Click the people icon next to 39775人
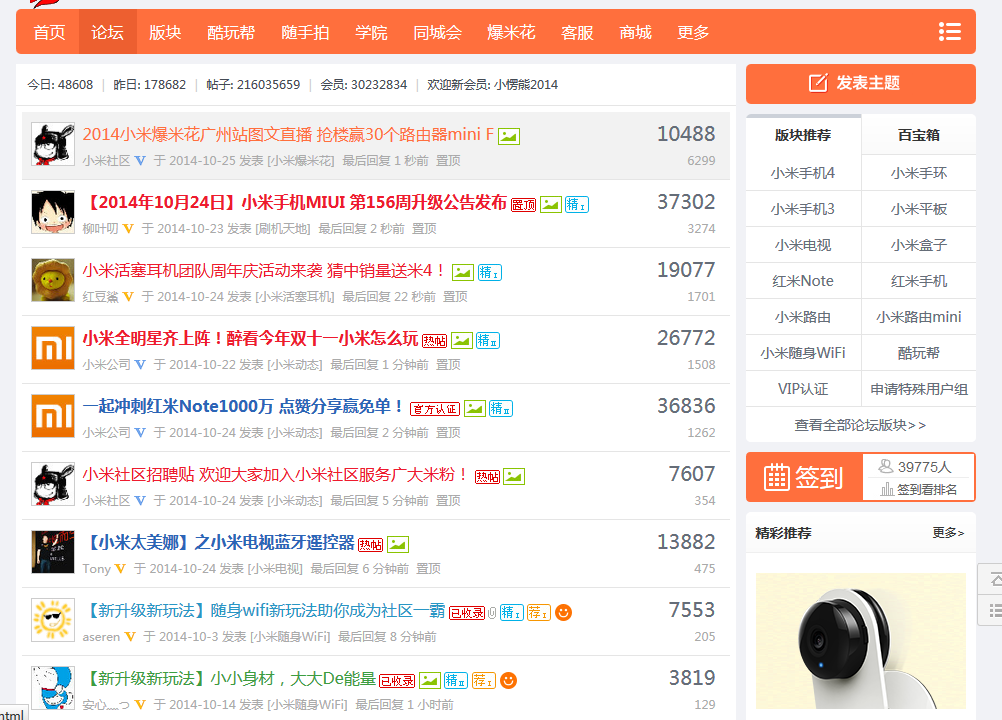Viewport: 1002px width, 720px height. coord(885,465)
